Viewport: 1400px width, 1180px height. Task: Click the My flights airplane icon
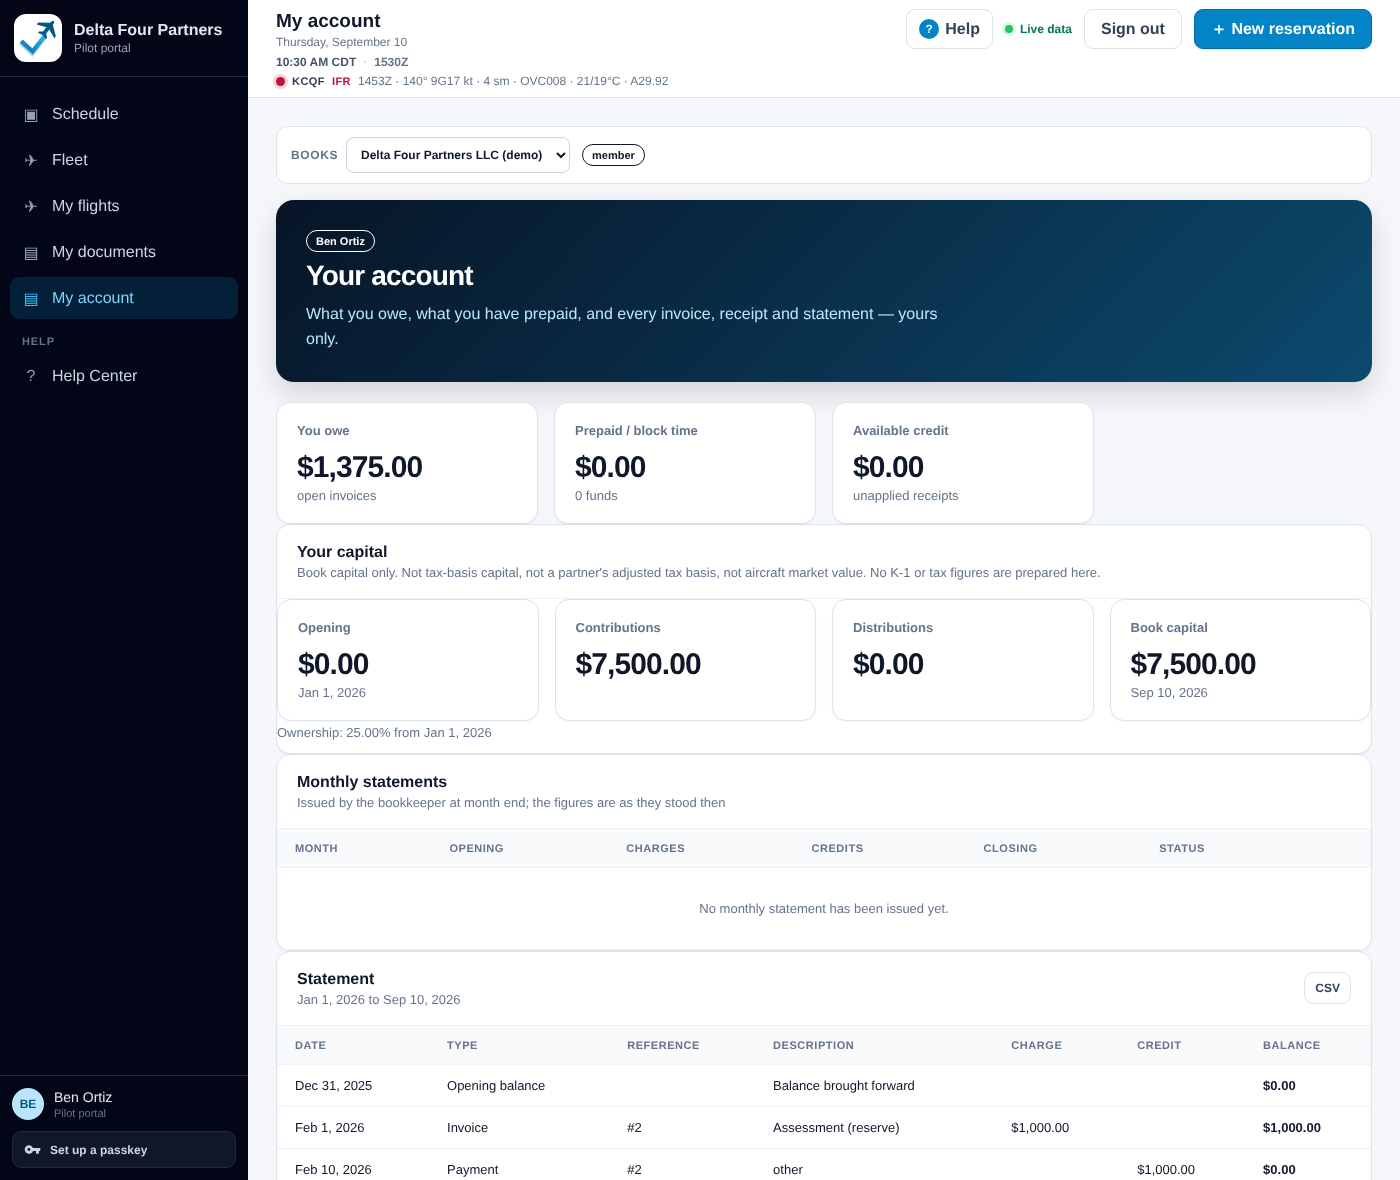(31, 207)
